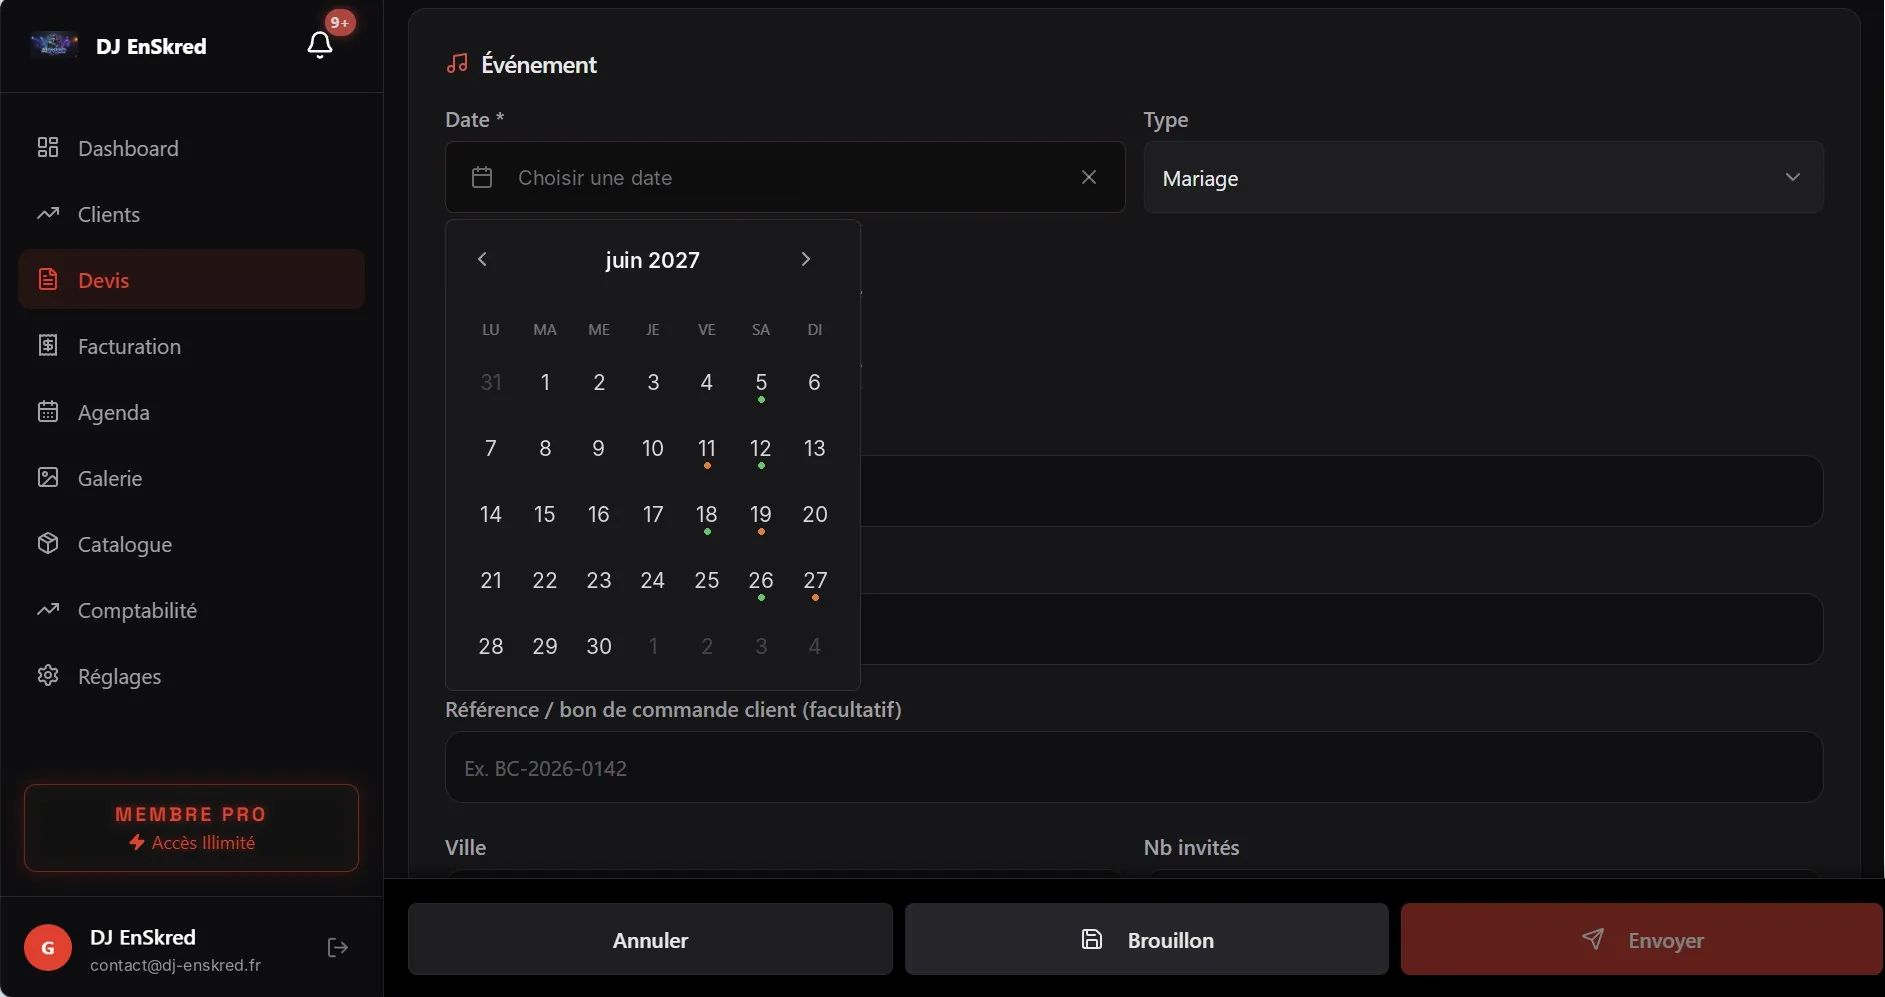1885x997 pixels.
Task: Click the logout icon beside the account email
Action: pos(338,947)
